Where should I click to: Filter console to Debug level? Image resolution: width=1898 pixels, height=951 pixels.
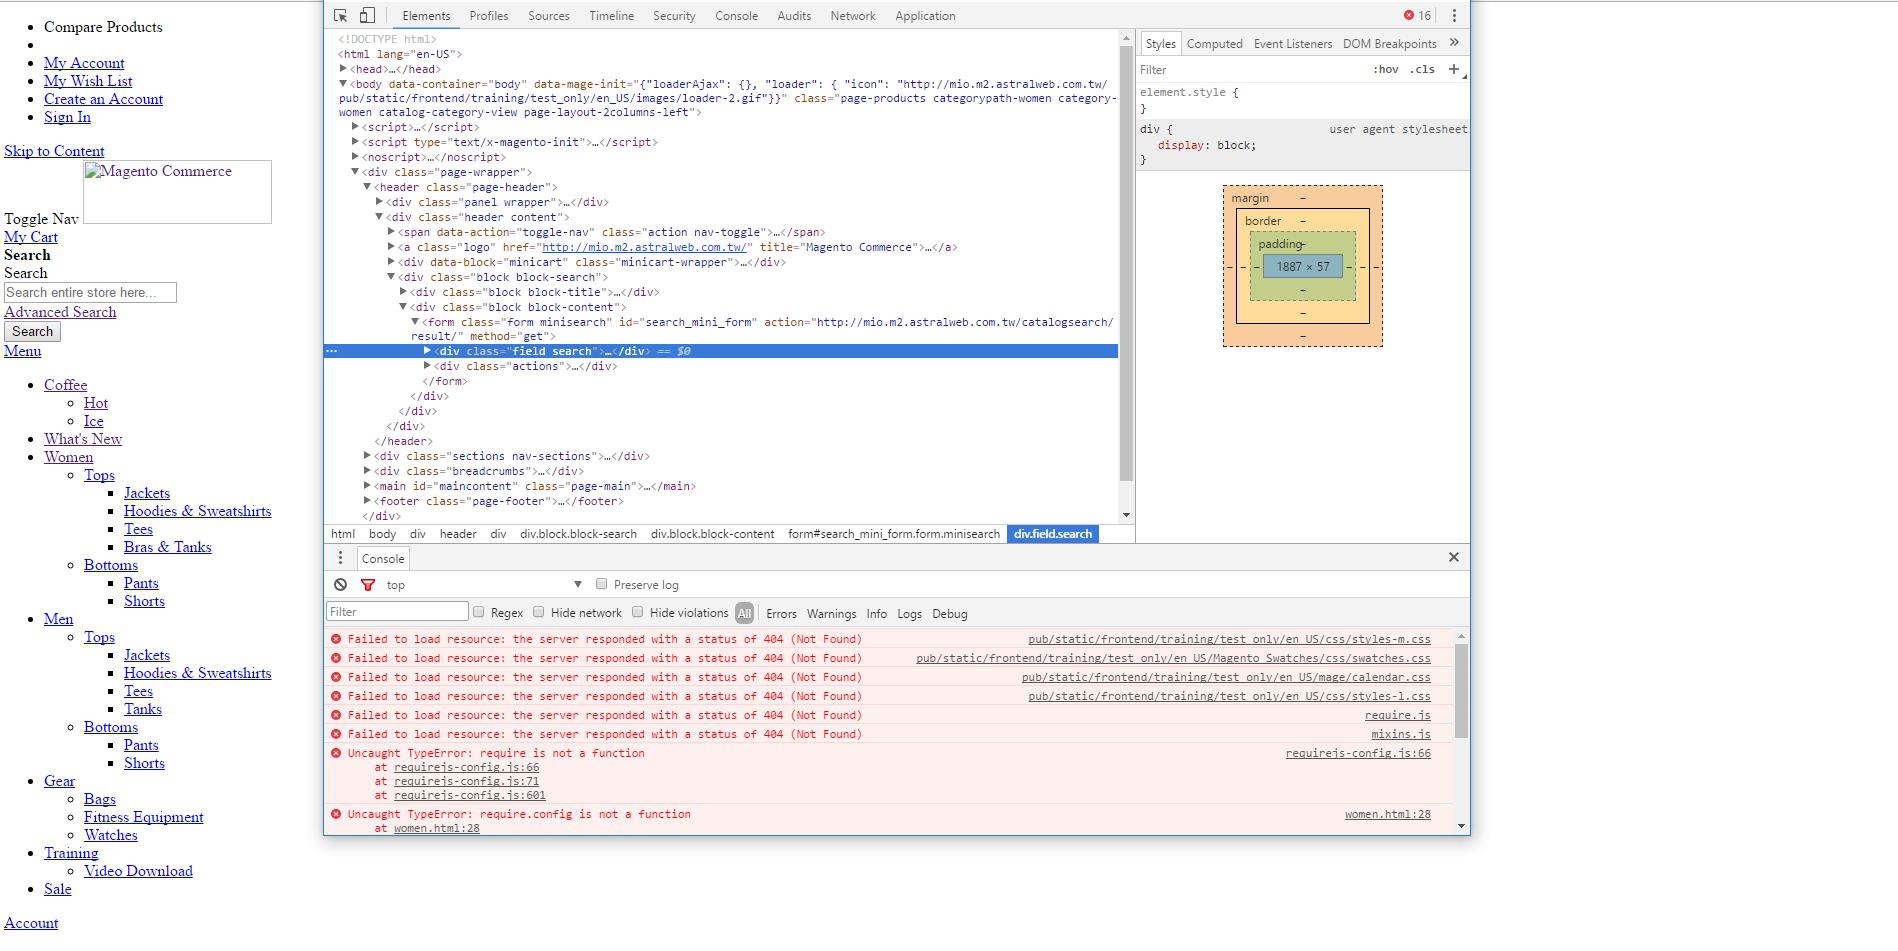pos(949,614)
